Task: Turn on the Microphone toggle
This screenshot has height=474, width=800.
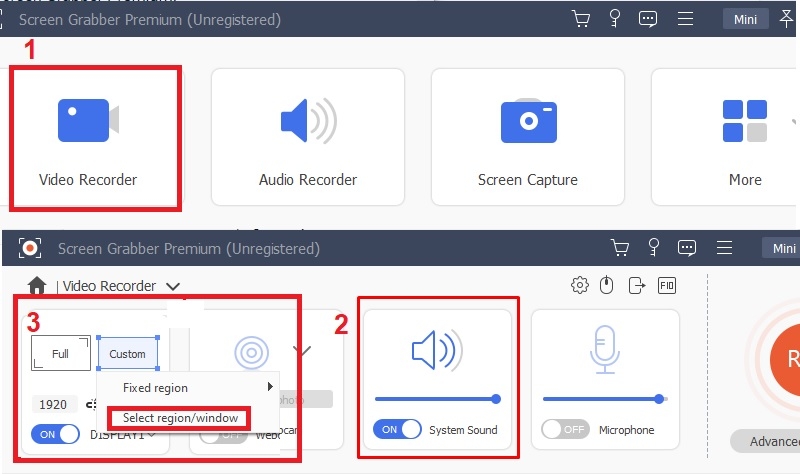Action: pyautogui.click(x=565, y=430)
